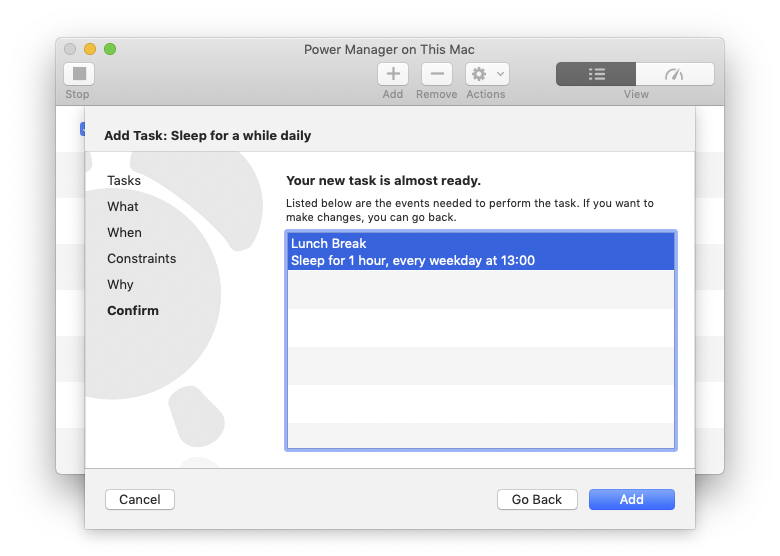Switch to the list view icon

click(596, 74)
